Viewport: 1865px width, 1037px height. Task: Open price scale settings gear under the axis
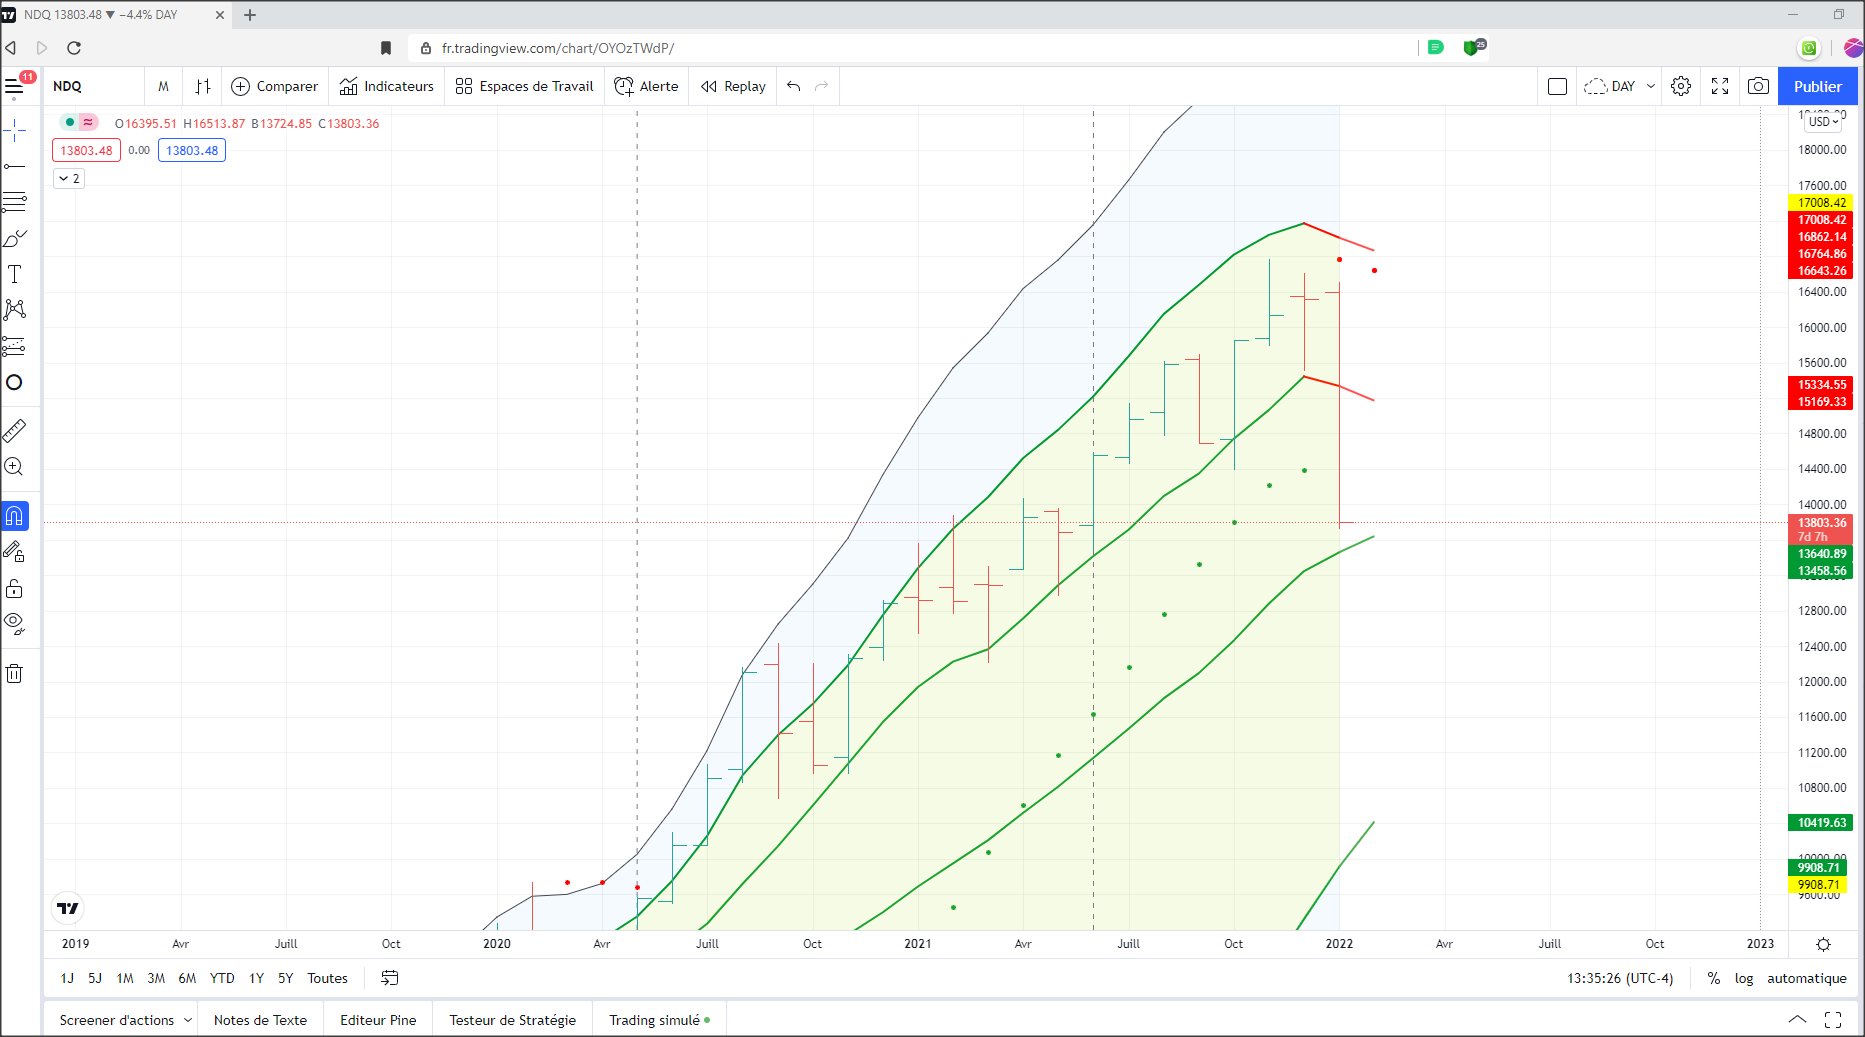click(x=1824, y=944)
